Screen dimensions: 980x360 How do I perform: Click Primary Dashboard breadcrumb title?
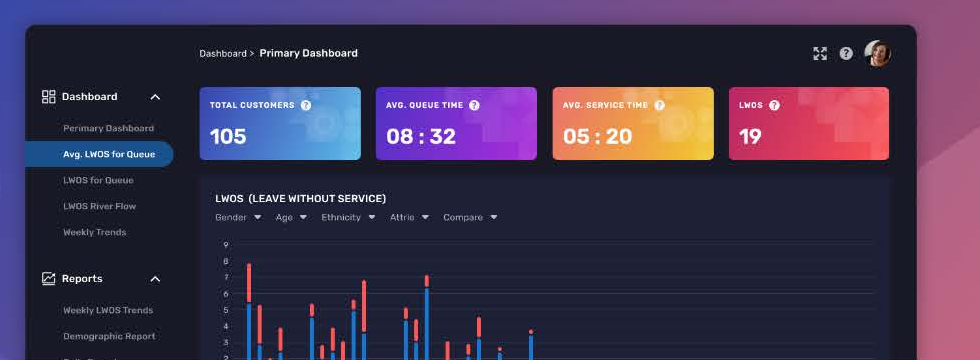tap(309, 54)
